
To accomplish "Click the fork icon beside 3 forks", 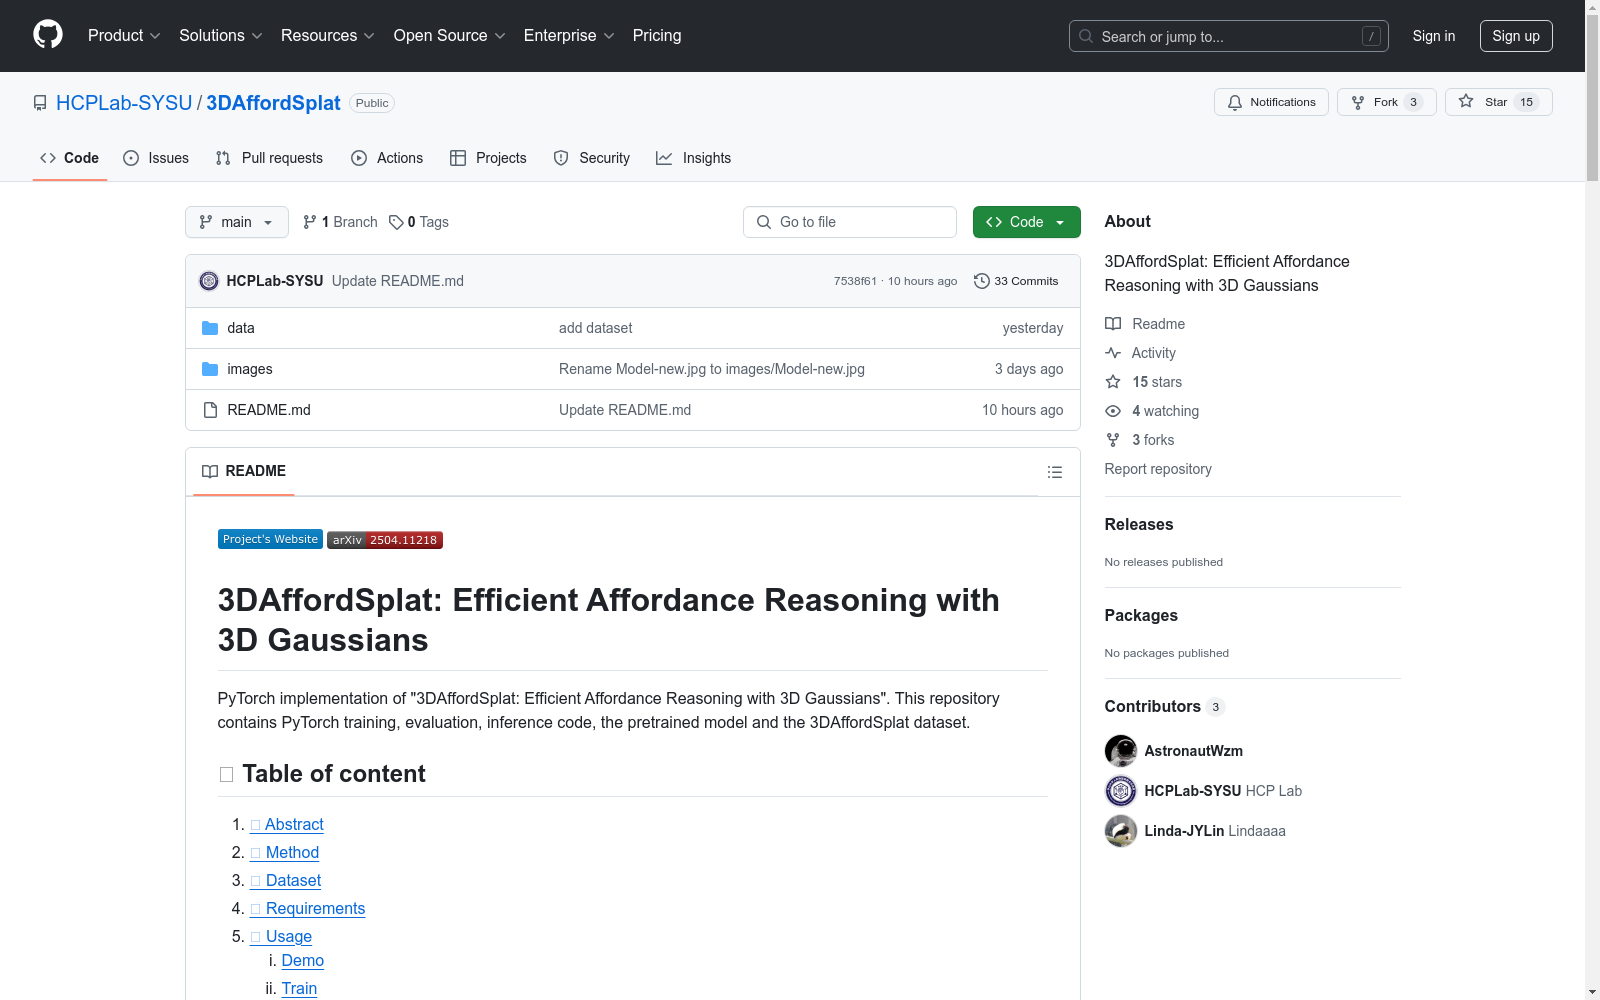I will point(1113,440).
